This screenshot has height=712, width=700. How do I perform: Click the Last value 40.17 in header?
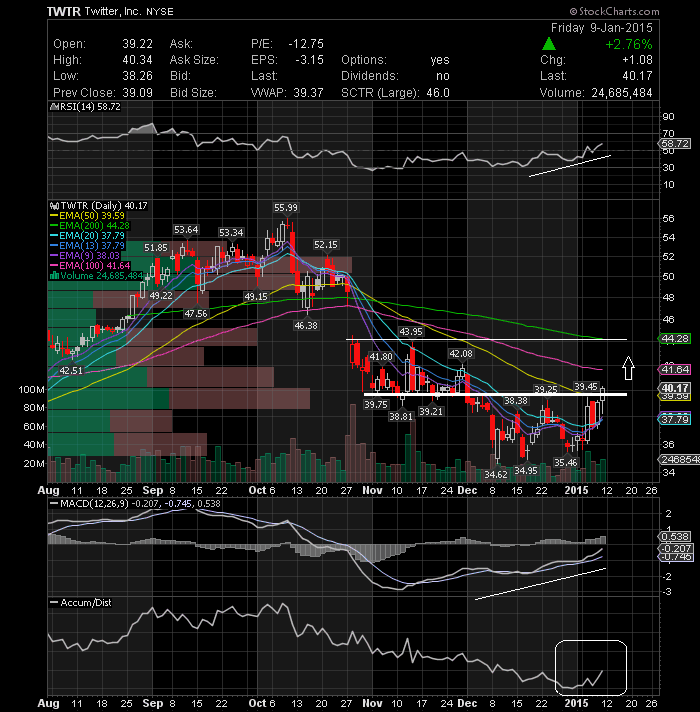coord(637,76)
